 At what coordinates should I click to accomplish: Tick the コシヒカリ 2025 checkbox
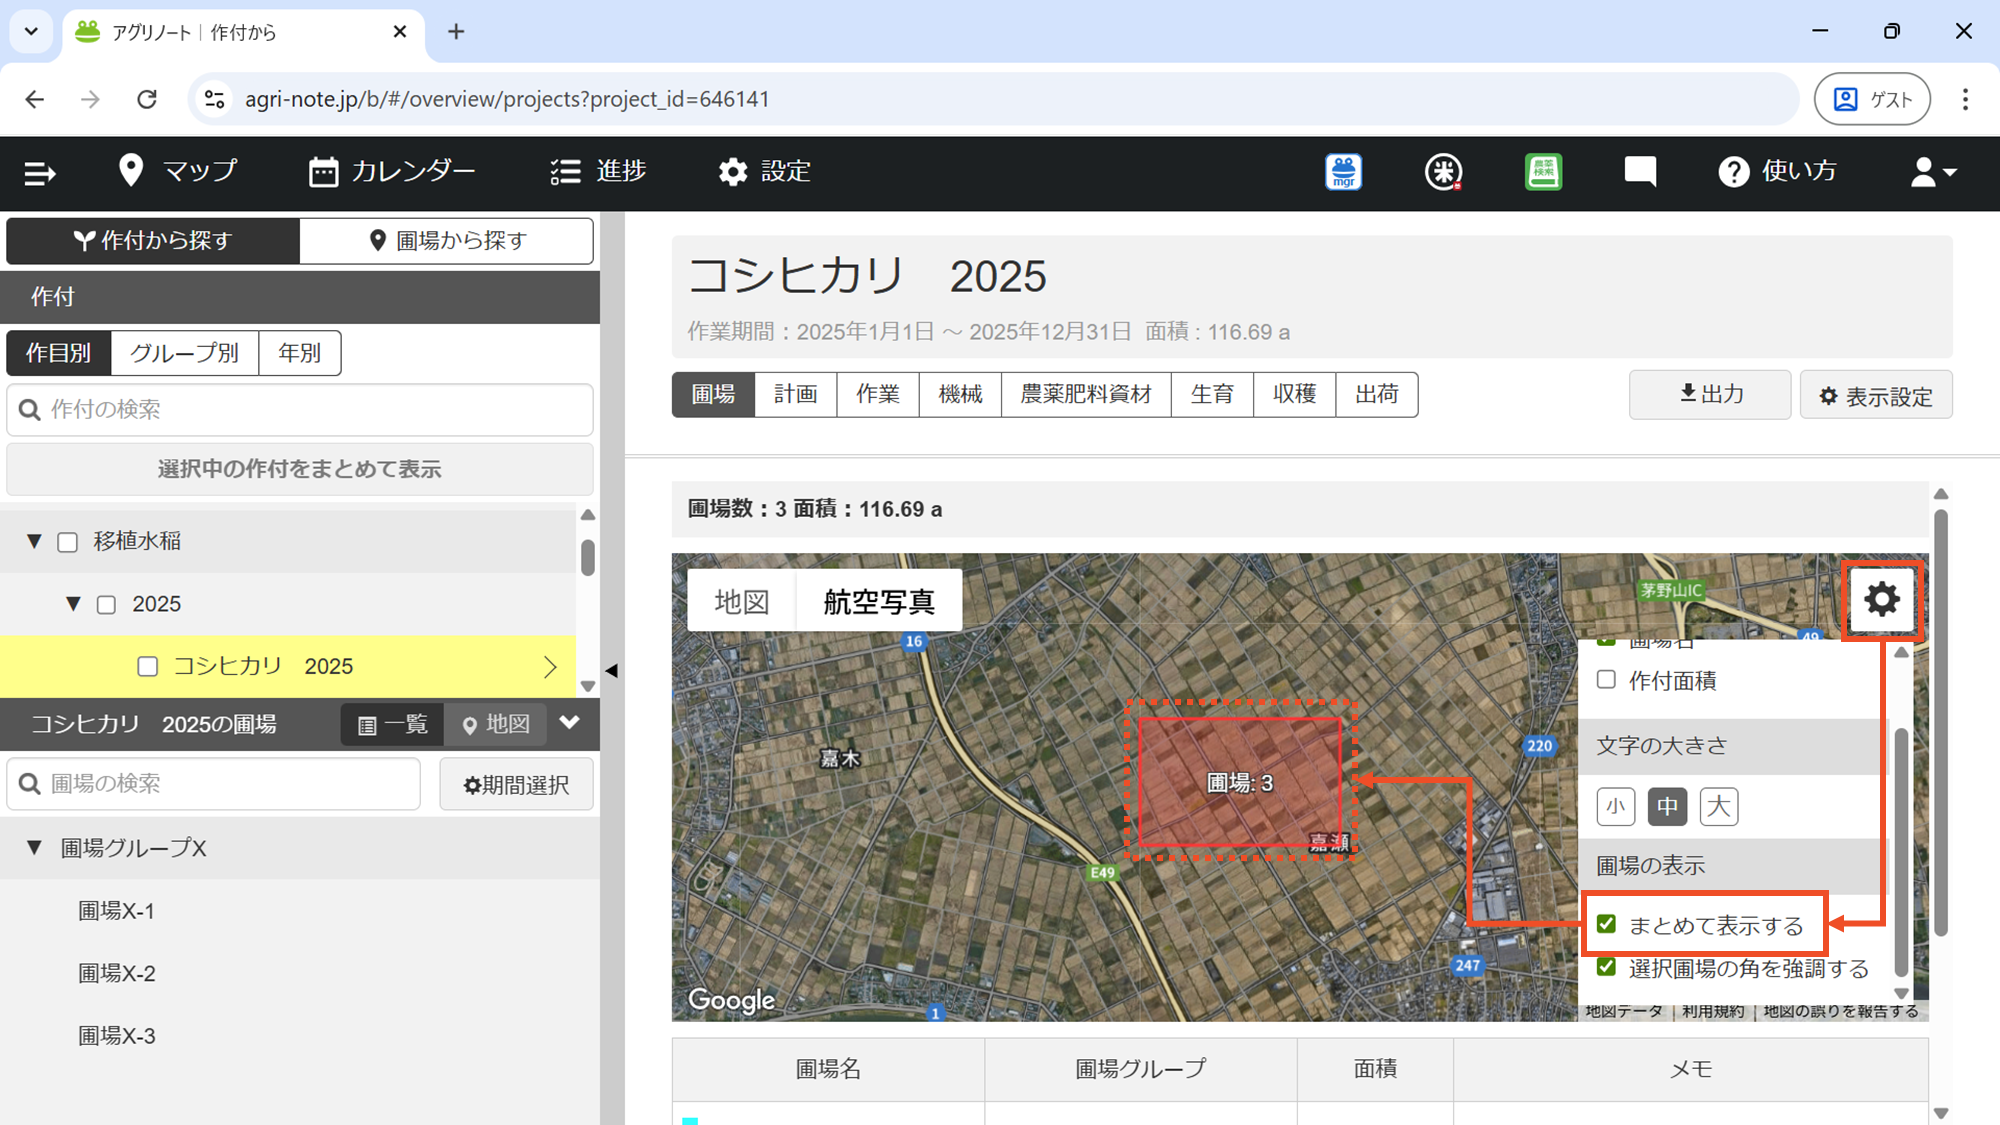[148, 666]
